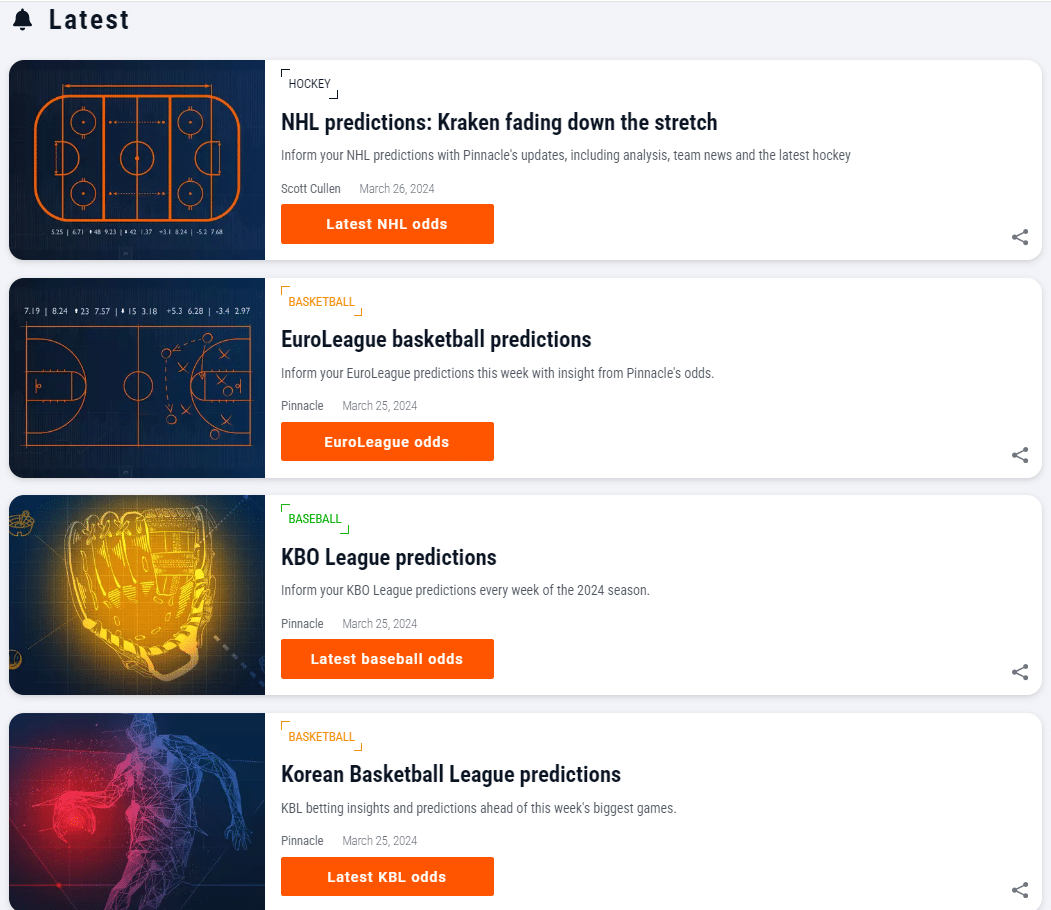This screenshot has width=1051, height=910.
Task: Click the BASKETBALL tag on the EuroLeague article
Action: point(322,301)
